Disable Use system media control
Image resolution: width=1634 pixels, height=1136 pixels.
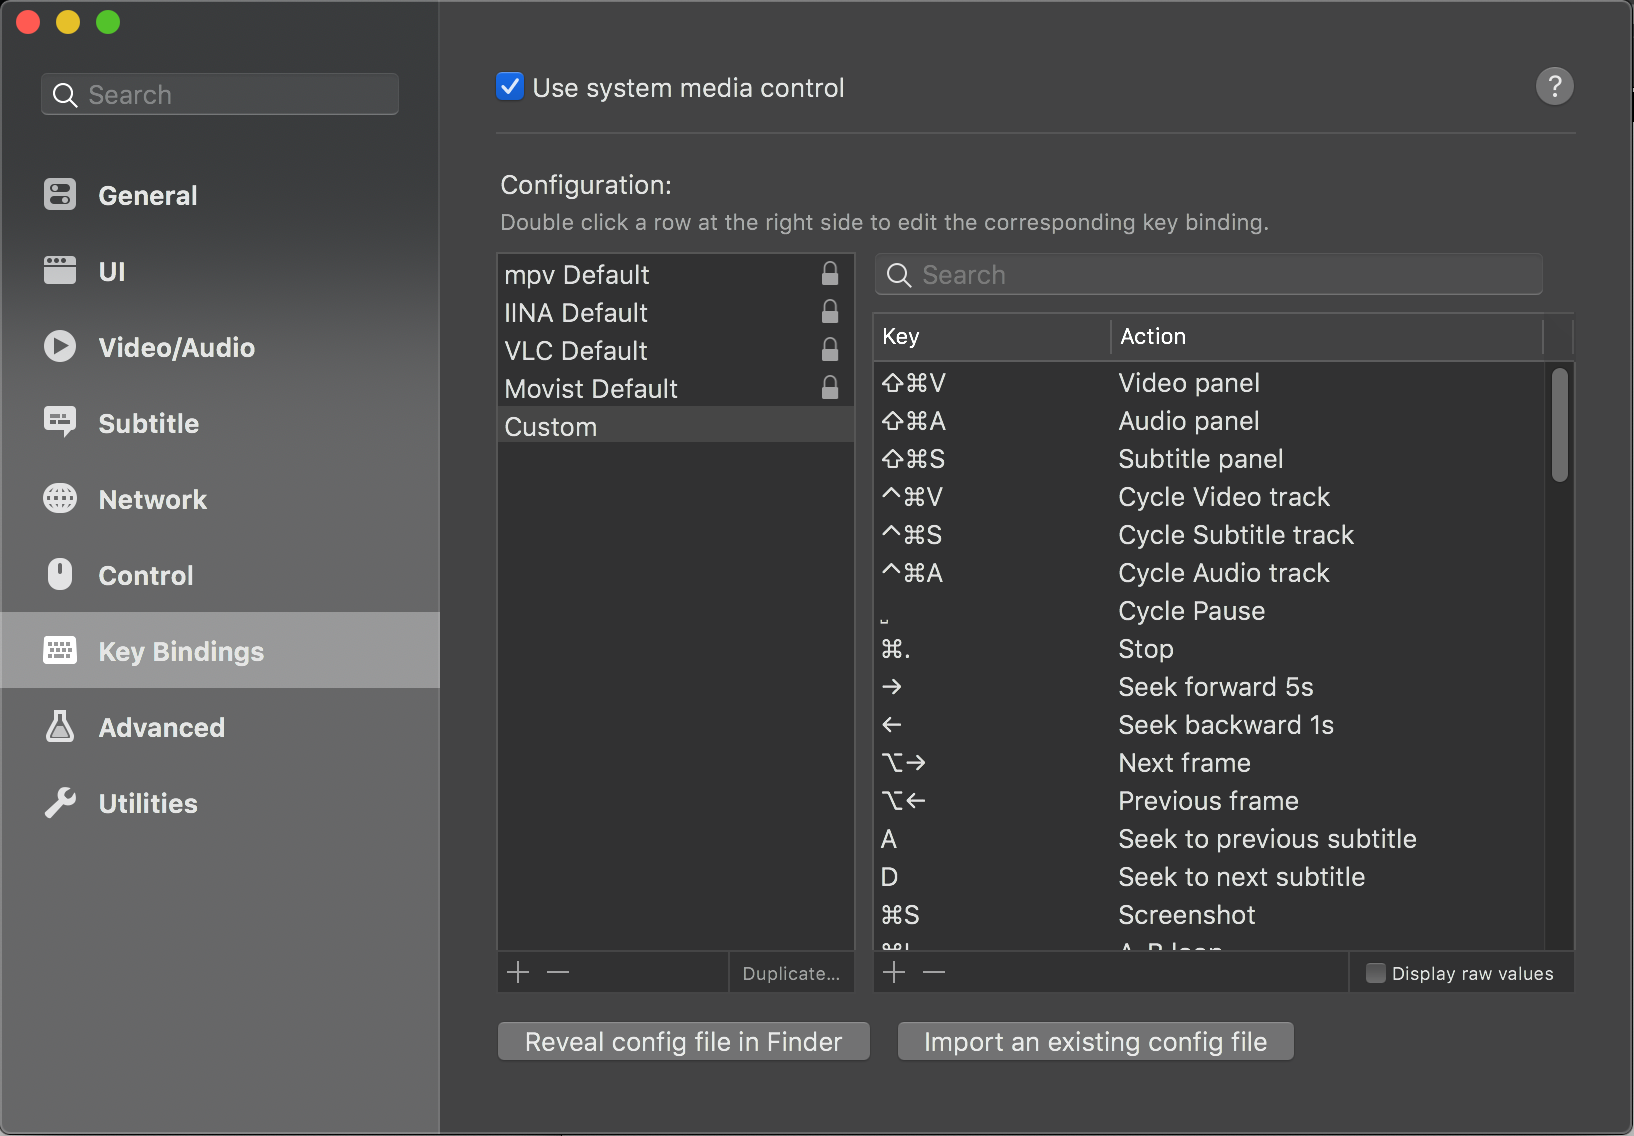(x=510, y=87)
